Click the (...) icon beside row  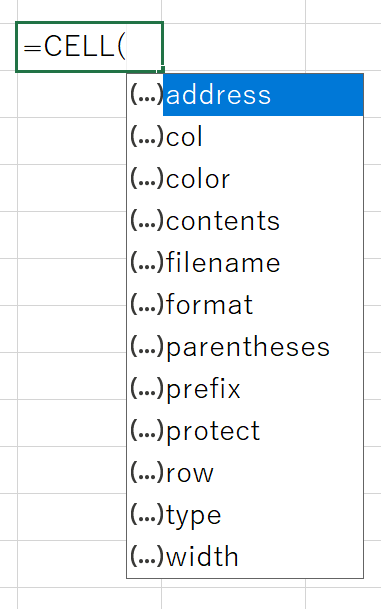pyautogui.click(x=146, y=472)
